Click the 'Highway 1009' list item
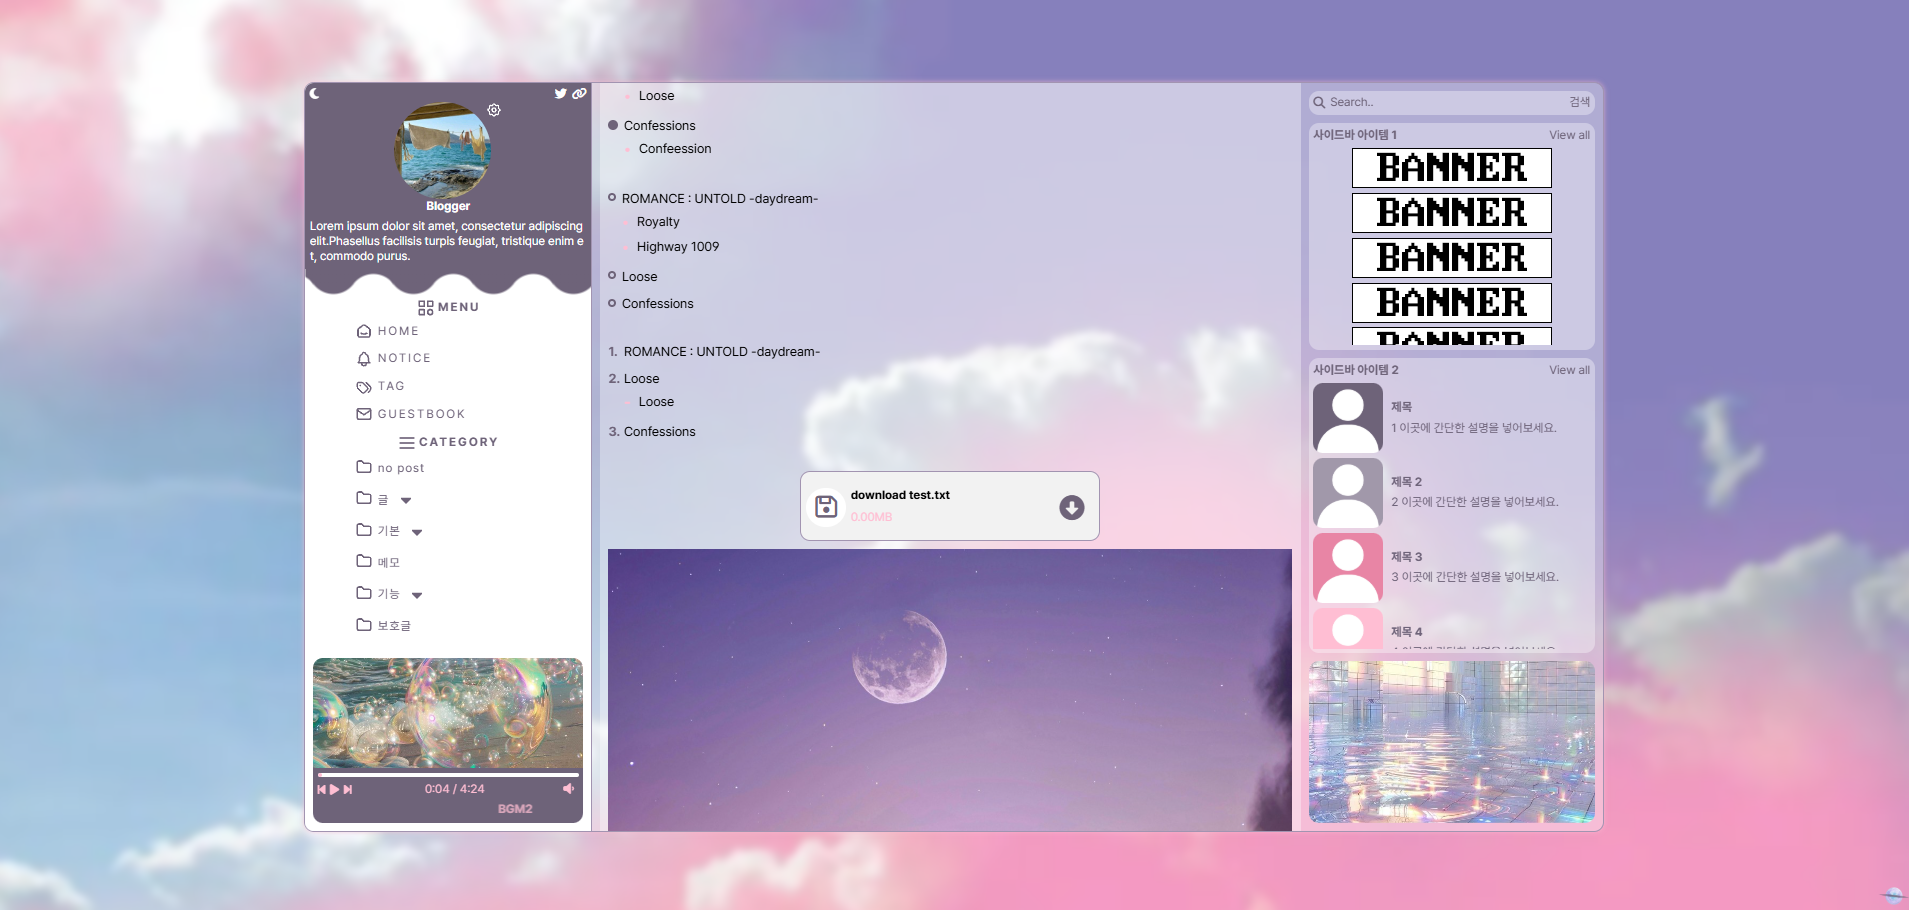Viewport: 1909px width, 910px height. (x=678, y=247)
